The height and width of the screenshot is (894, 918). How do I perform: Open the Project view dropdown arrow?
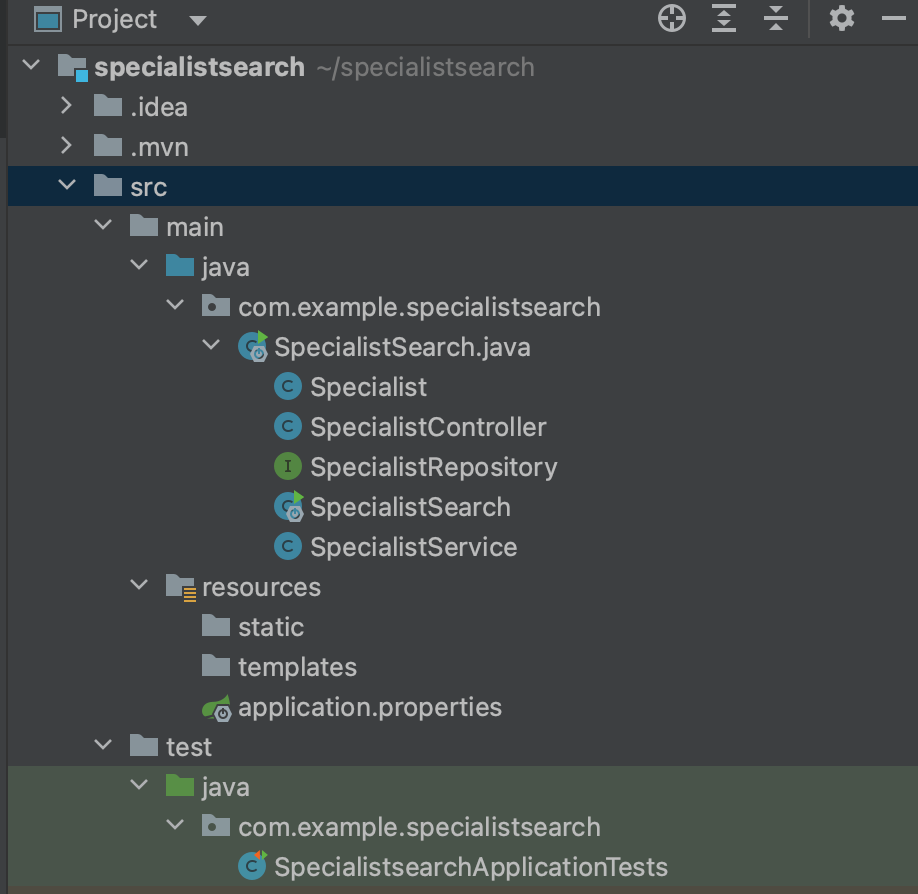click(x=198, y=21)
